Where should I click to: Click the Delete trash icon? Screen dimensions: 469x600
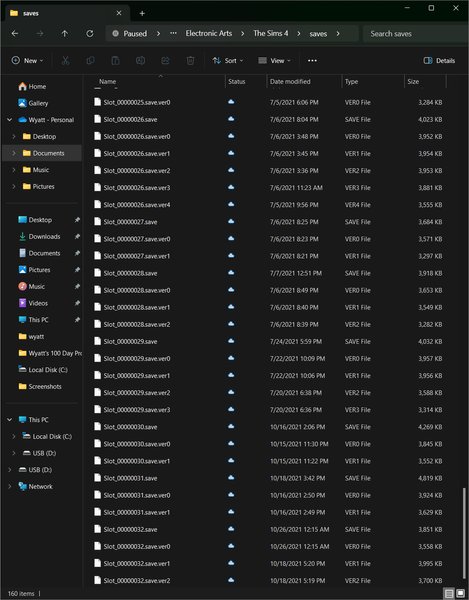point(190,60)
